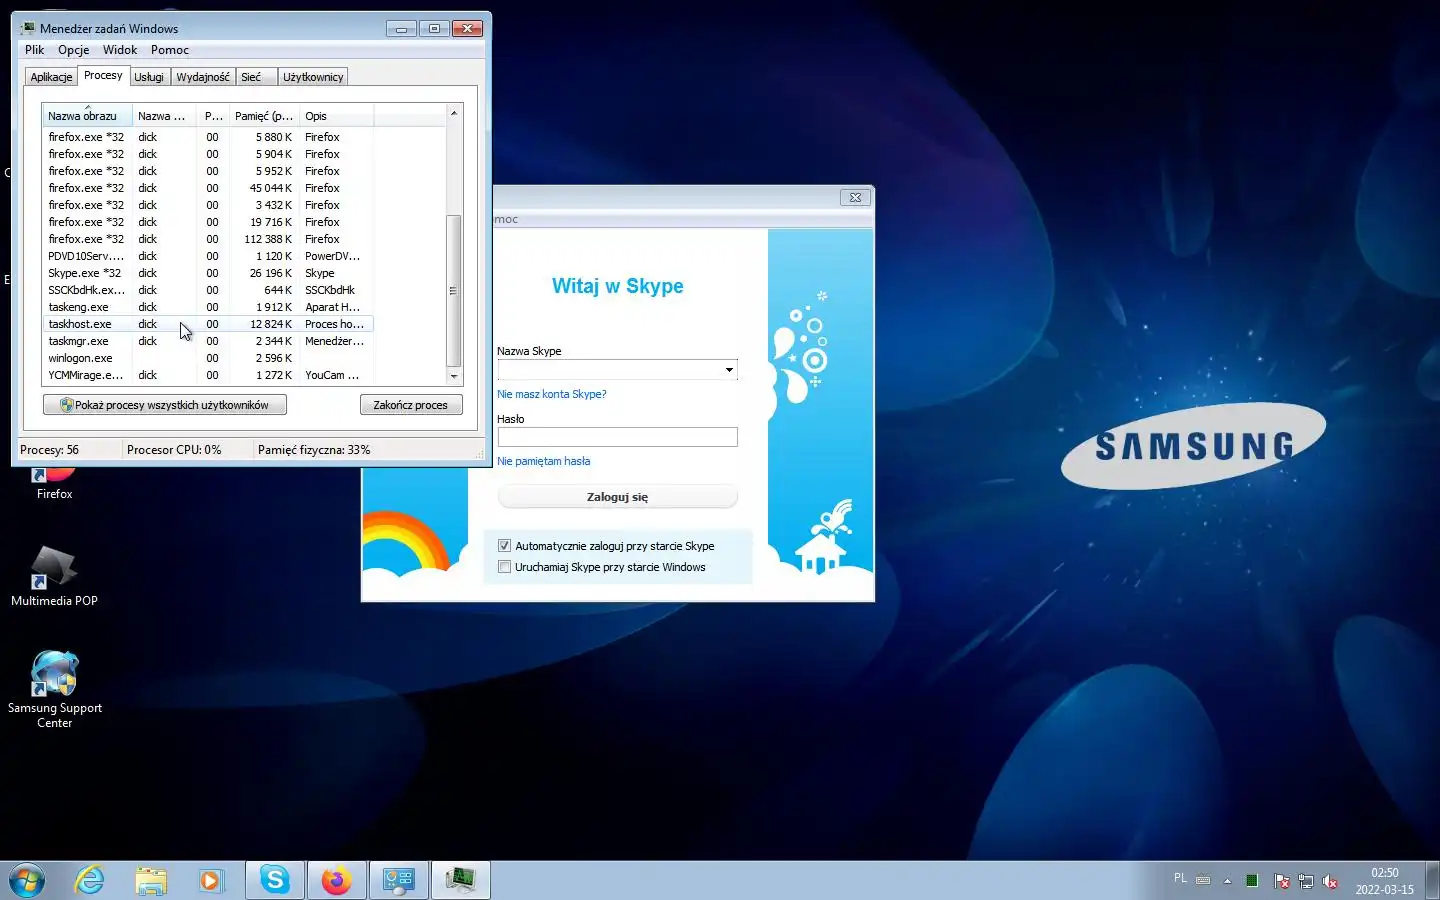Open the Plik menu

(x=35, y=50)
